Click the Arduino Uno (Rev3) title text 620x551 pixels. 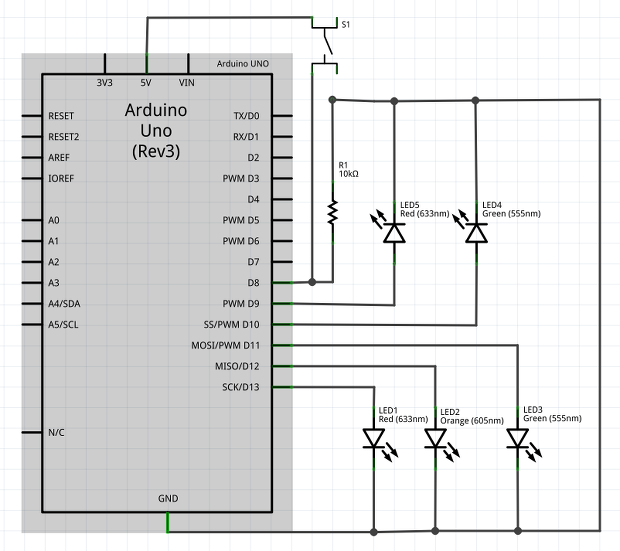[156, 131]
